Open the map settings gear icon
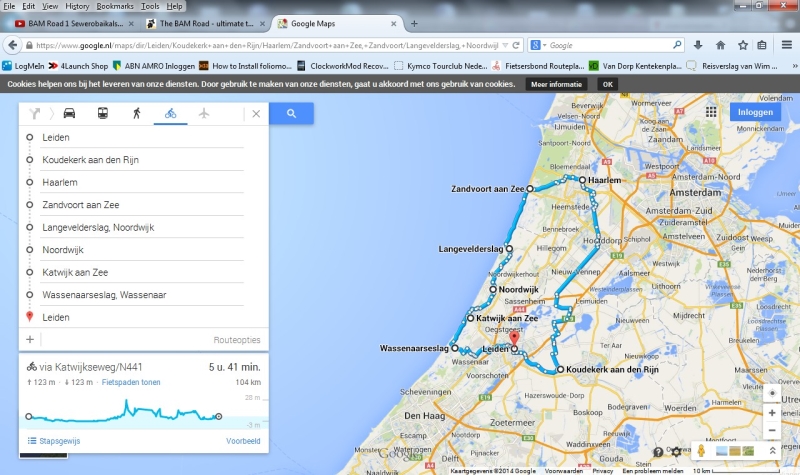Image resolution: width=800 pixels, height=475 pixels. [x=677, y=452]
